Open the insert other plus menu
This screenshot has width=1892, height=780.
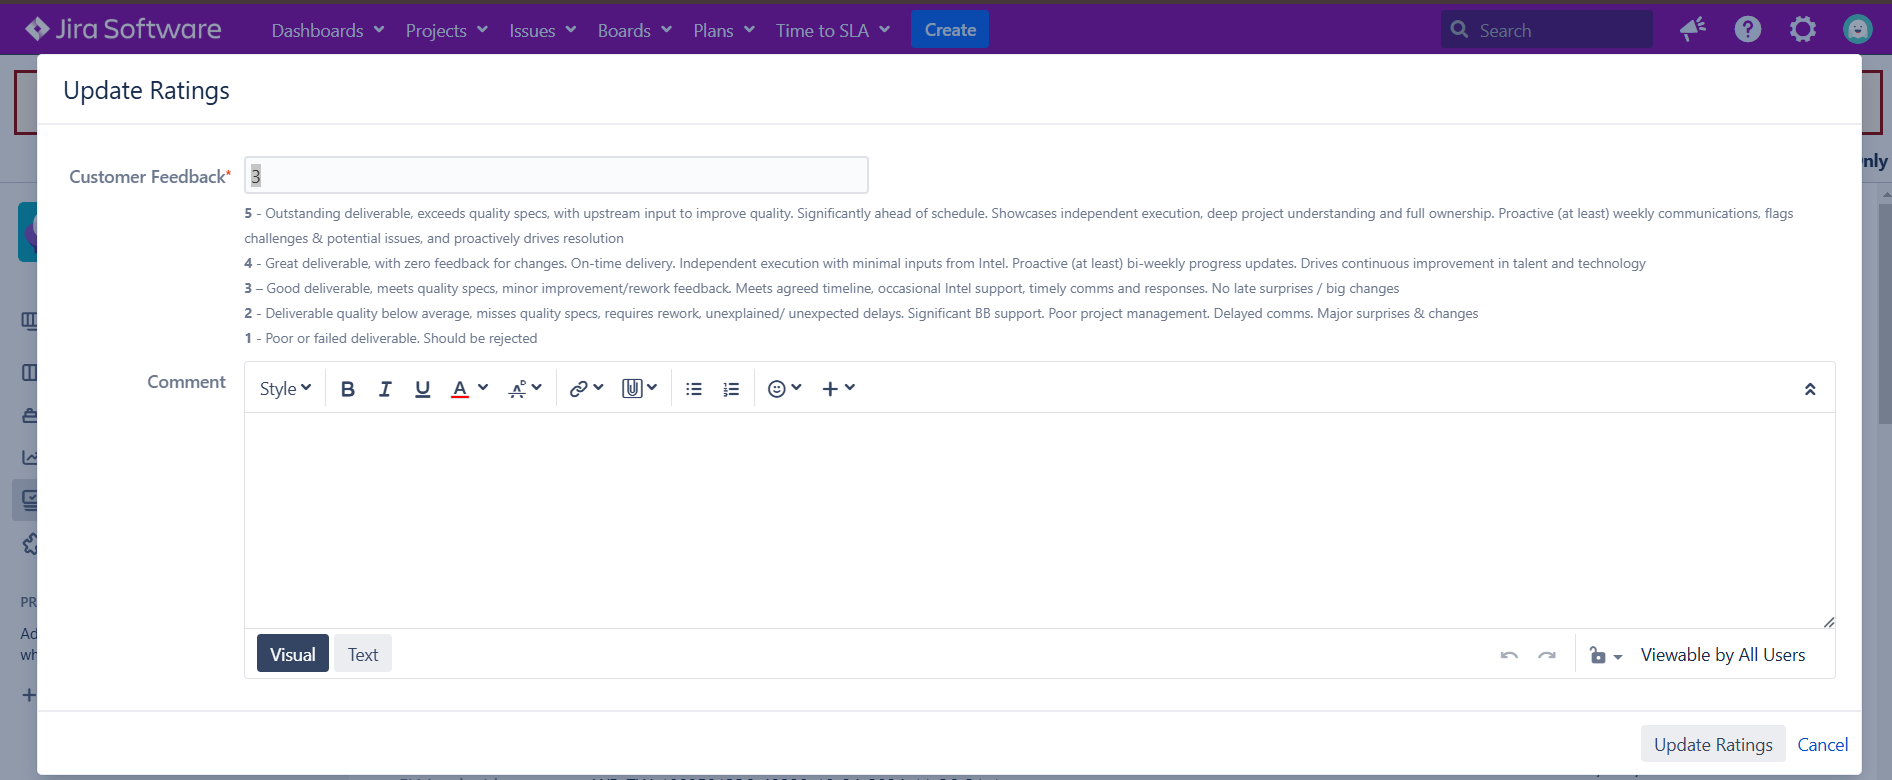click(x=838, y=389)
